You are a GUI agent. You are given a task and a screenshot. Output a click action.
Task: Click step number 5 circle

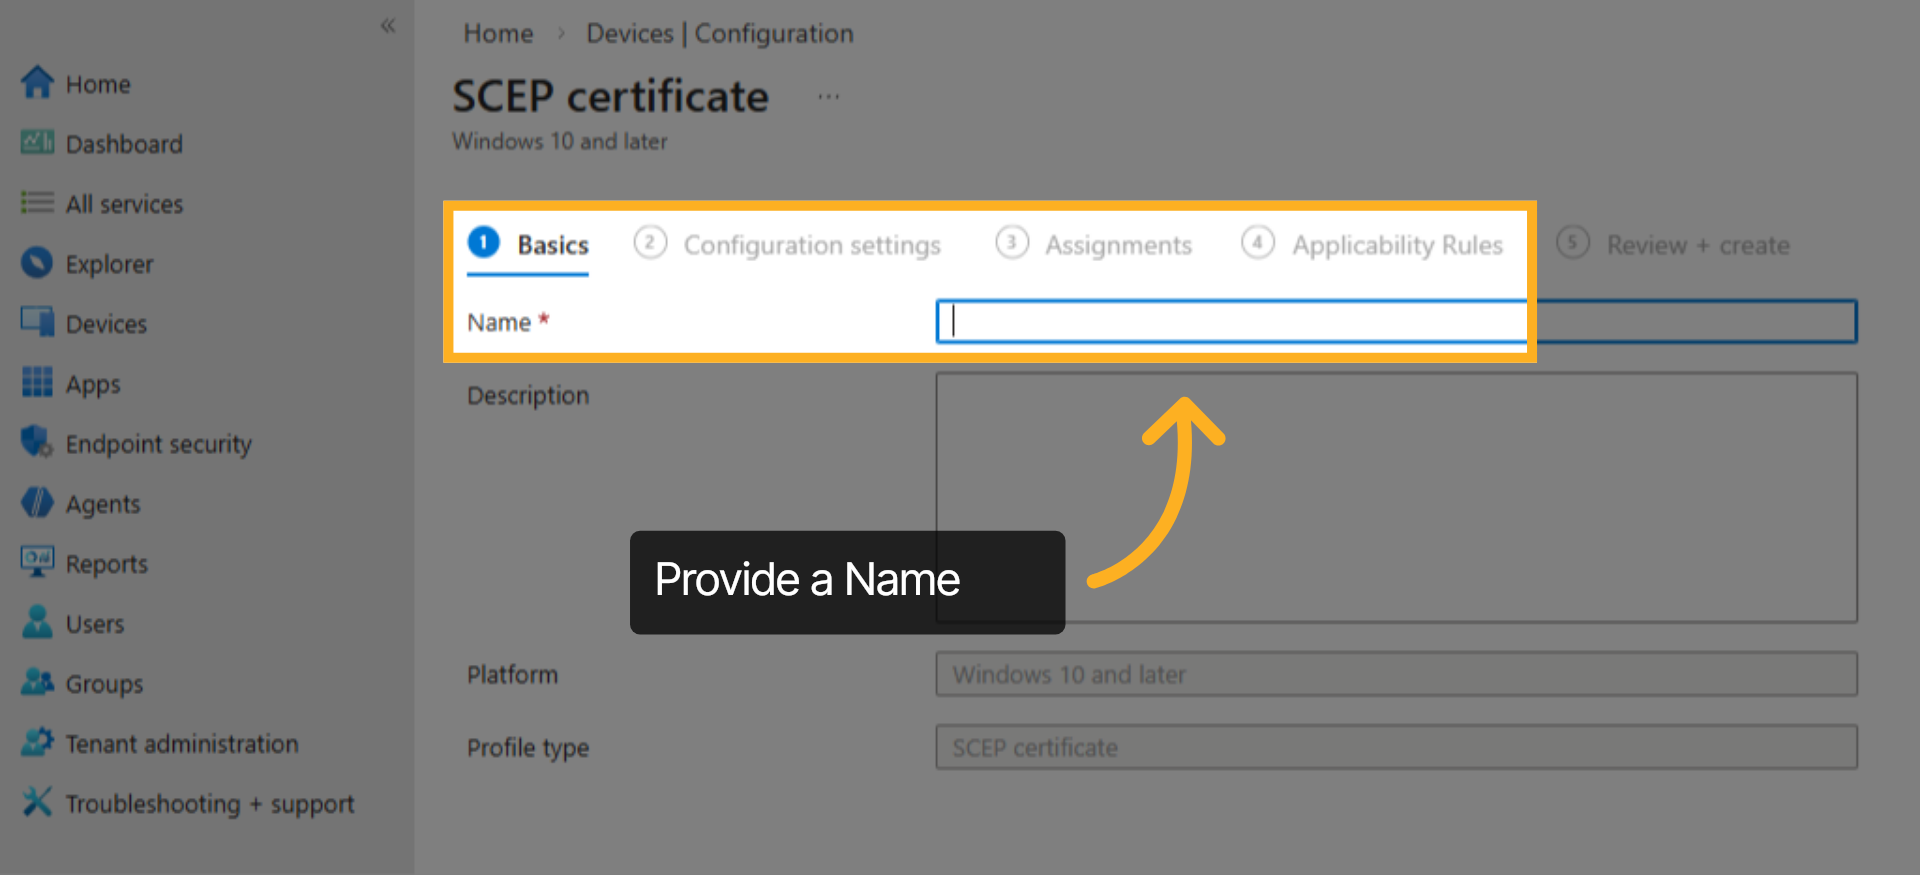pos(1573,242)
